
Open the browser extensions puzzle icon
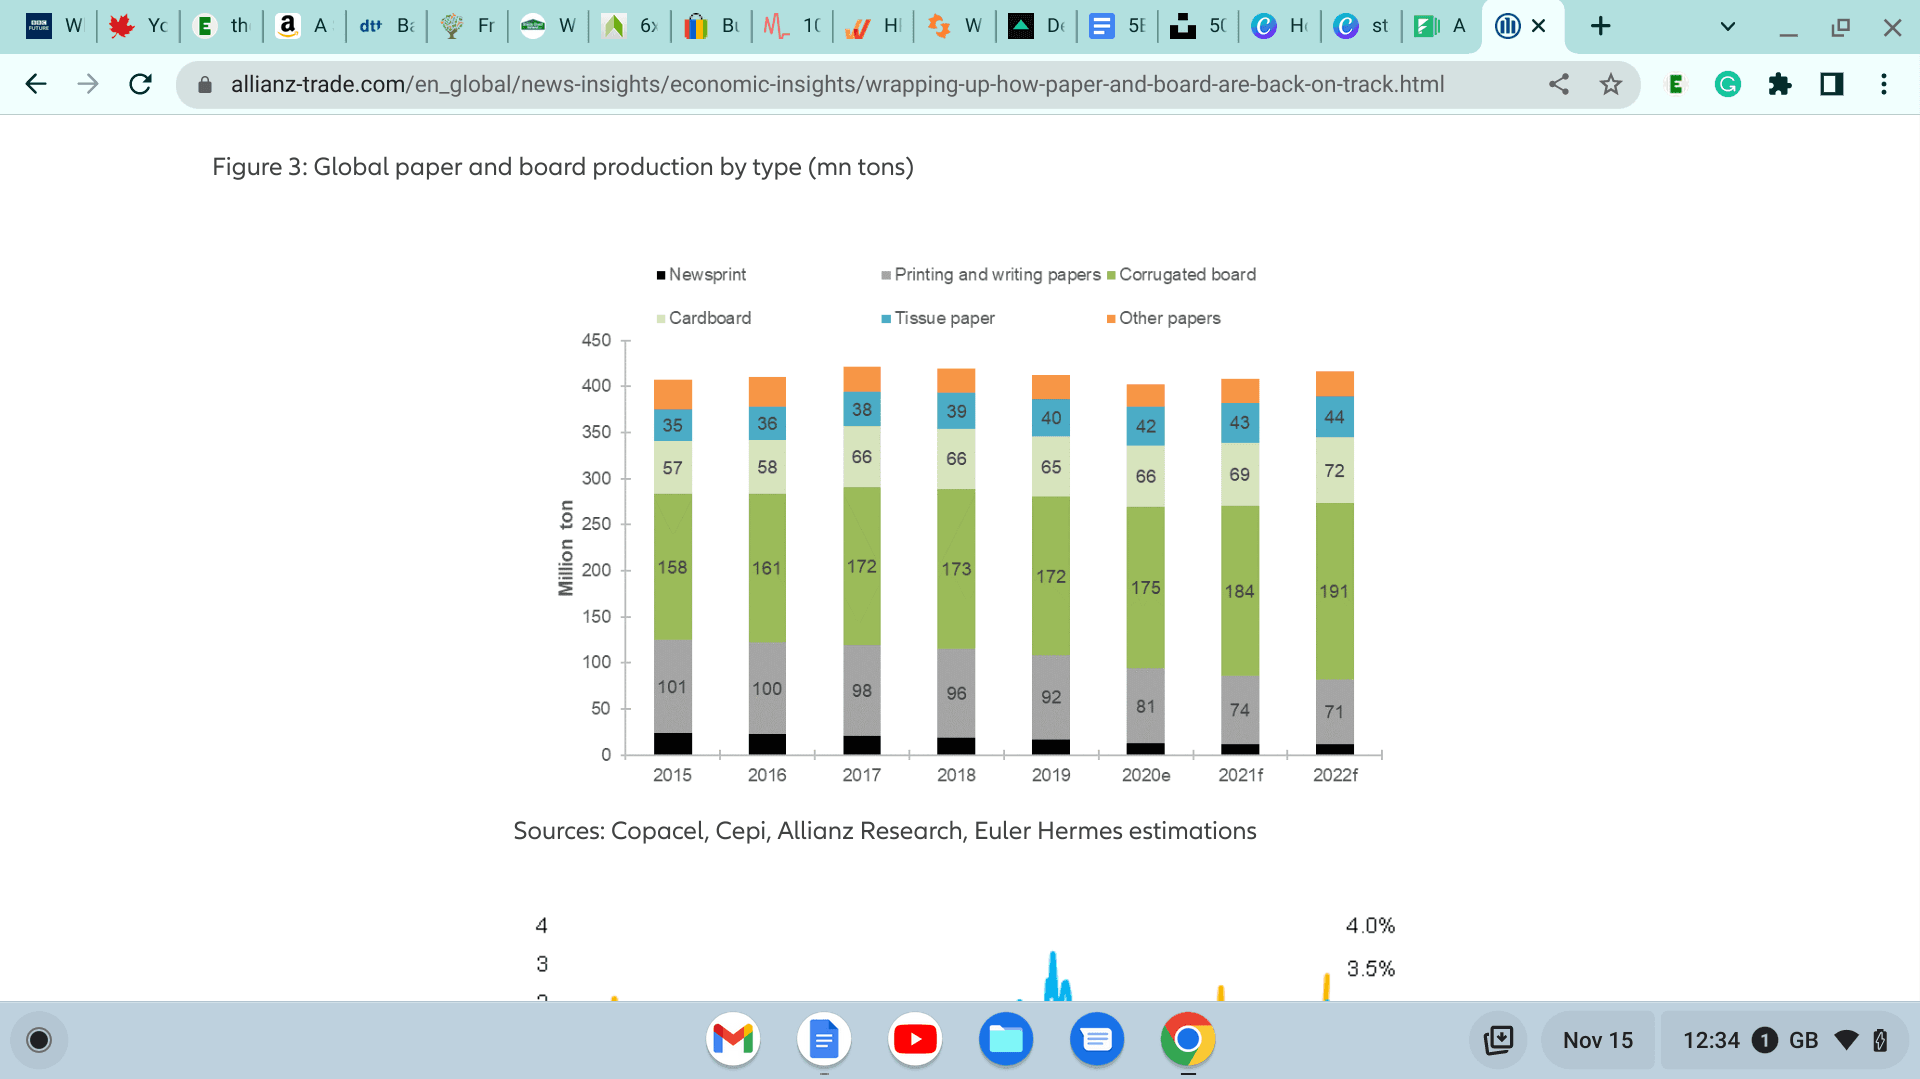1781,84
